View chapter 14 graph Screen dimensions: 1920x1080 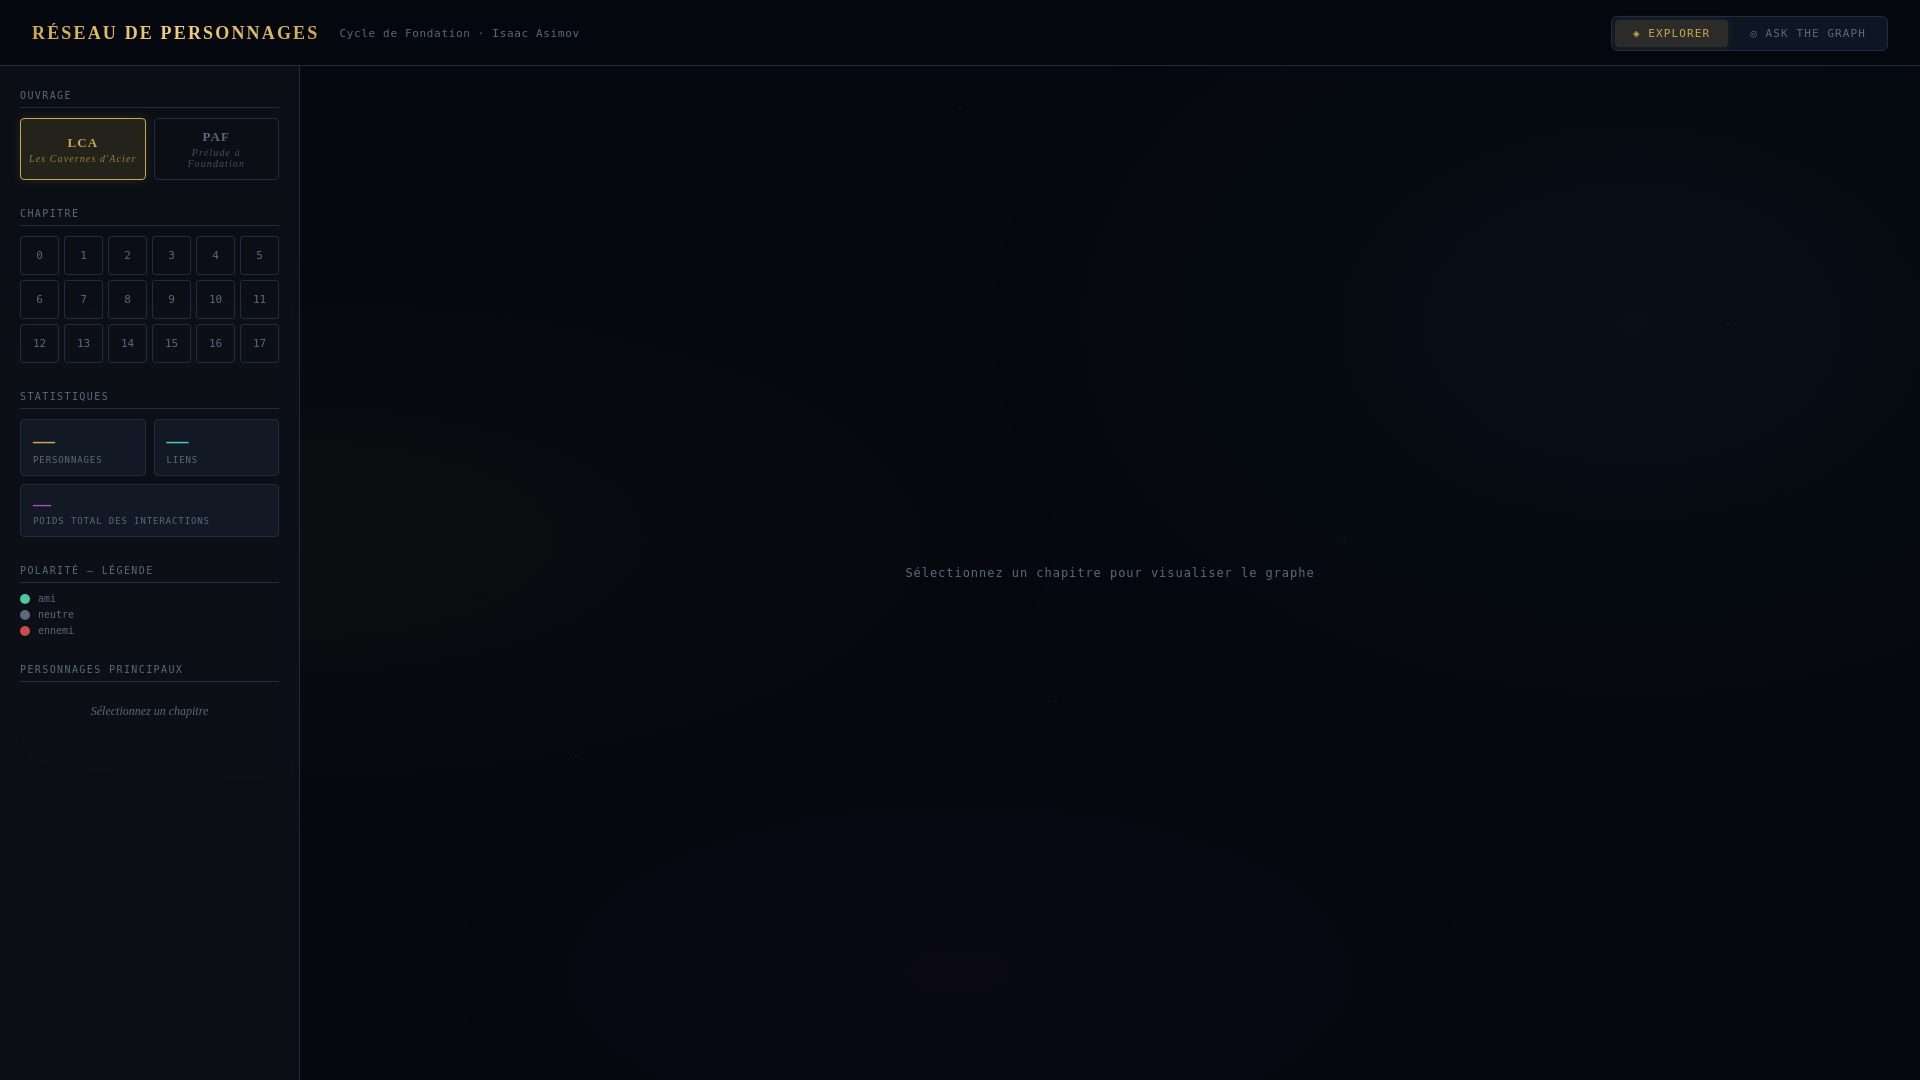point(127,344)
